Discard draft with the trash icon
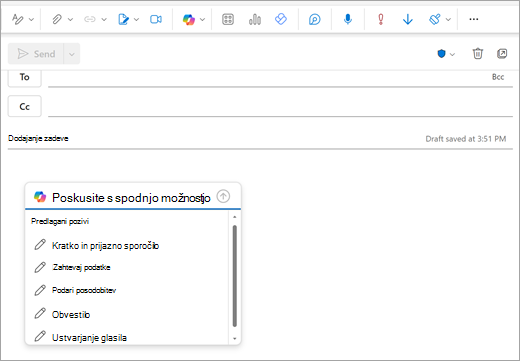Screen dimensions: 520x361 (x=478, y=53)
